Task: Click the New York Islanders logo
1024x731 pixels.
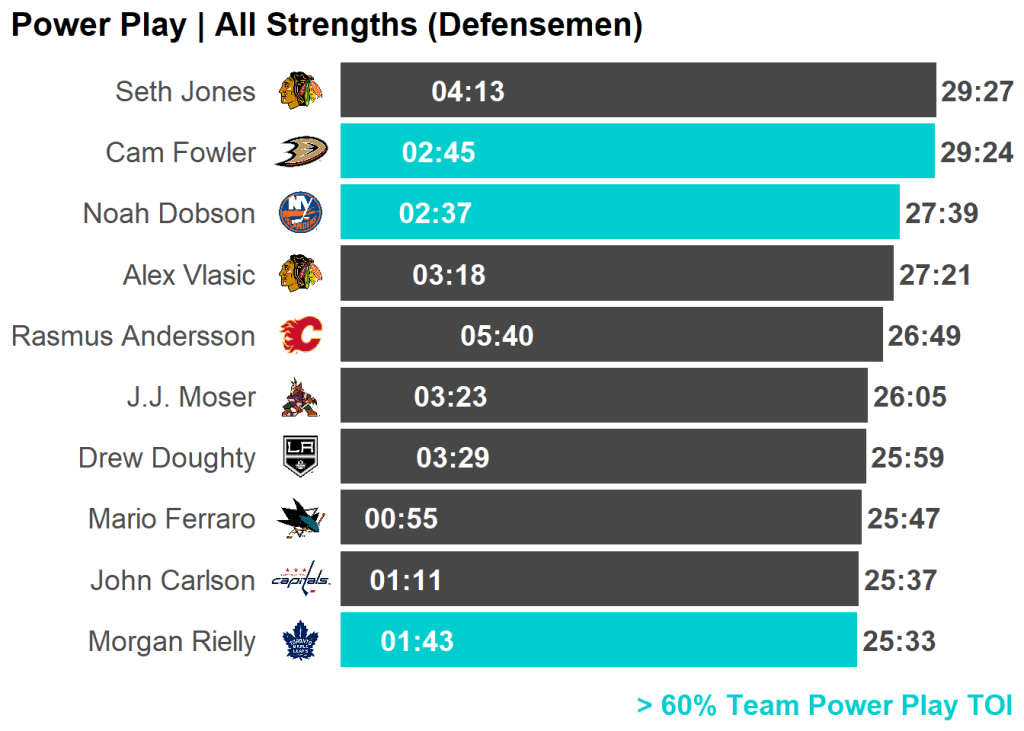Action: click(x=300, y=213)
